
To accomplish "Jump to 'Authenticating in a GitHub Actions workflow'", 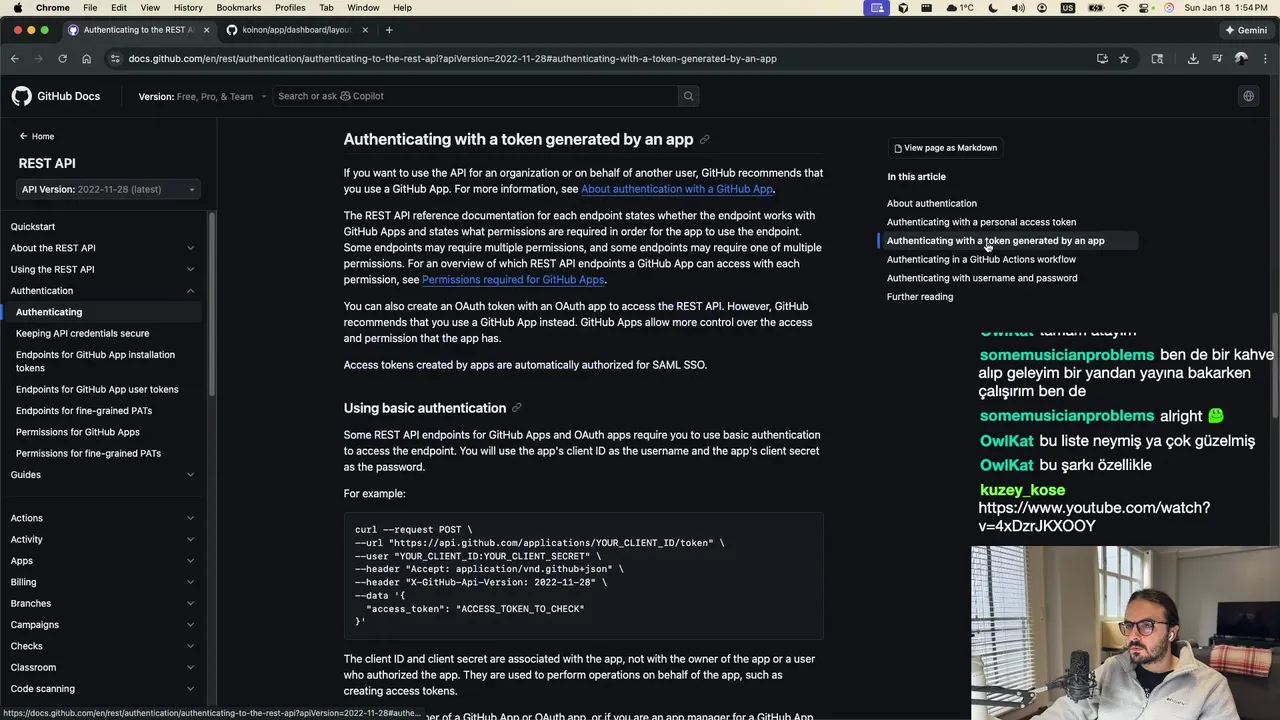I will tap(981, 259).
